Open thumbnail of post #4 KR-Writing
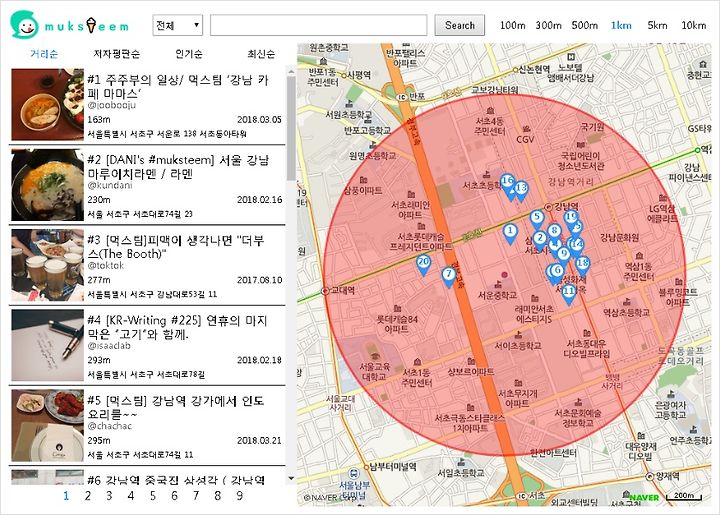The image size is (720, 515). point(48,345)
